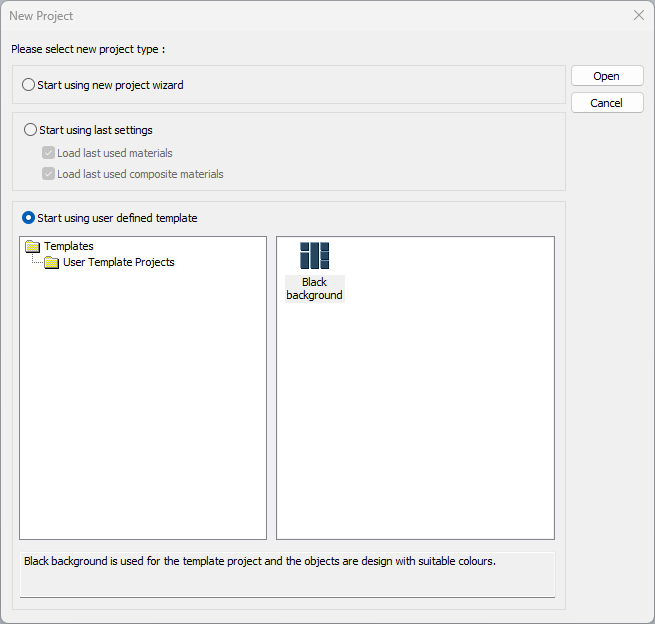This screenshot has width=655, height=624.
Task: Select "Start using user defined template" radio button
Action: coord(28,218)
